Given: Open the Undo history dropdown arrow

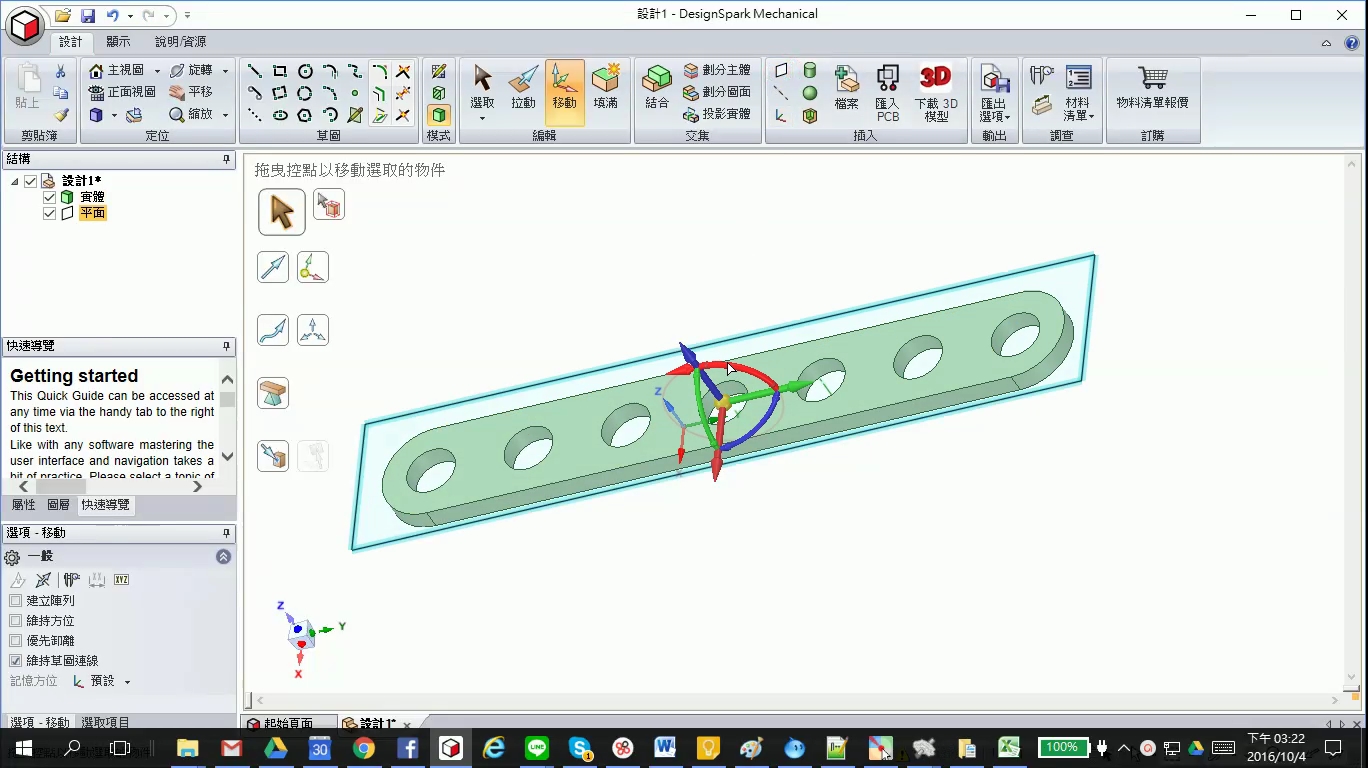Looking at the screenshot, I should click(x=130, y=16).
